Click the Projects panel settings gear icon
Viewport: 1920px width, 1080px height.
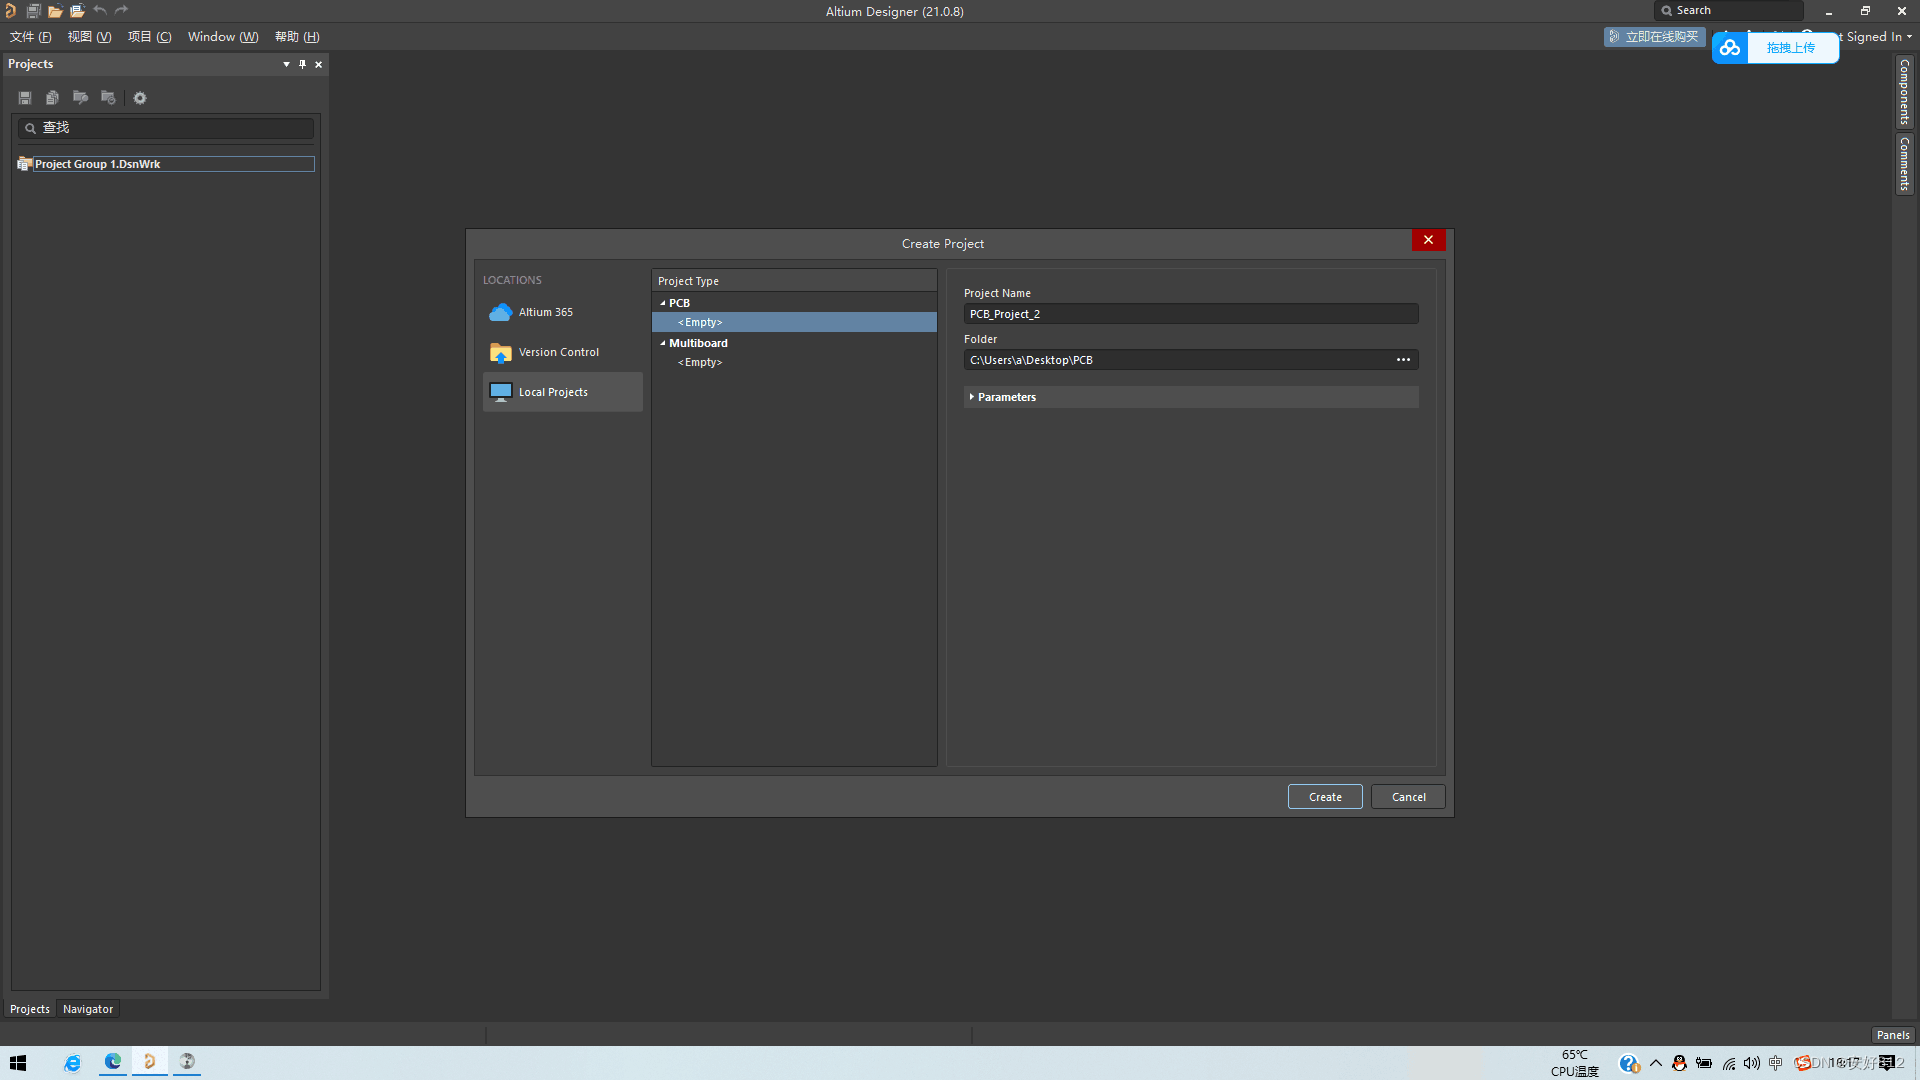click(x=140, y=98)
